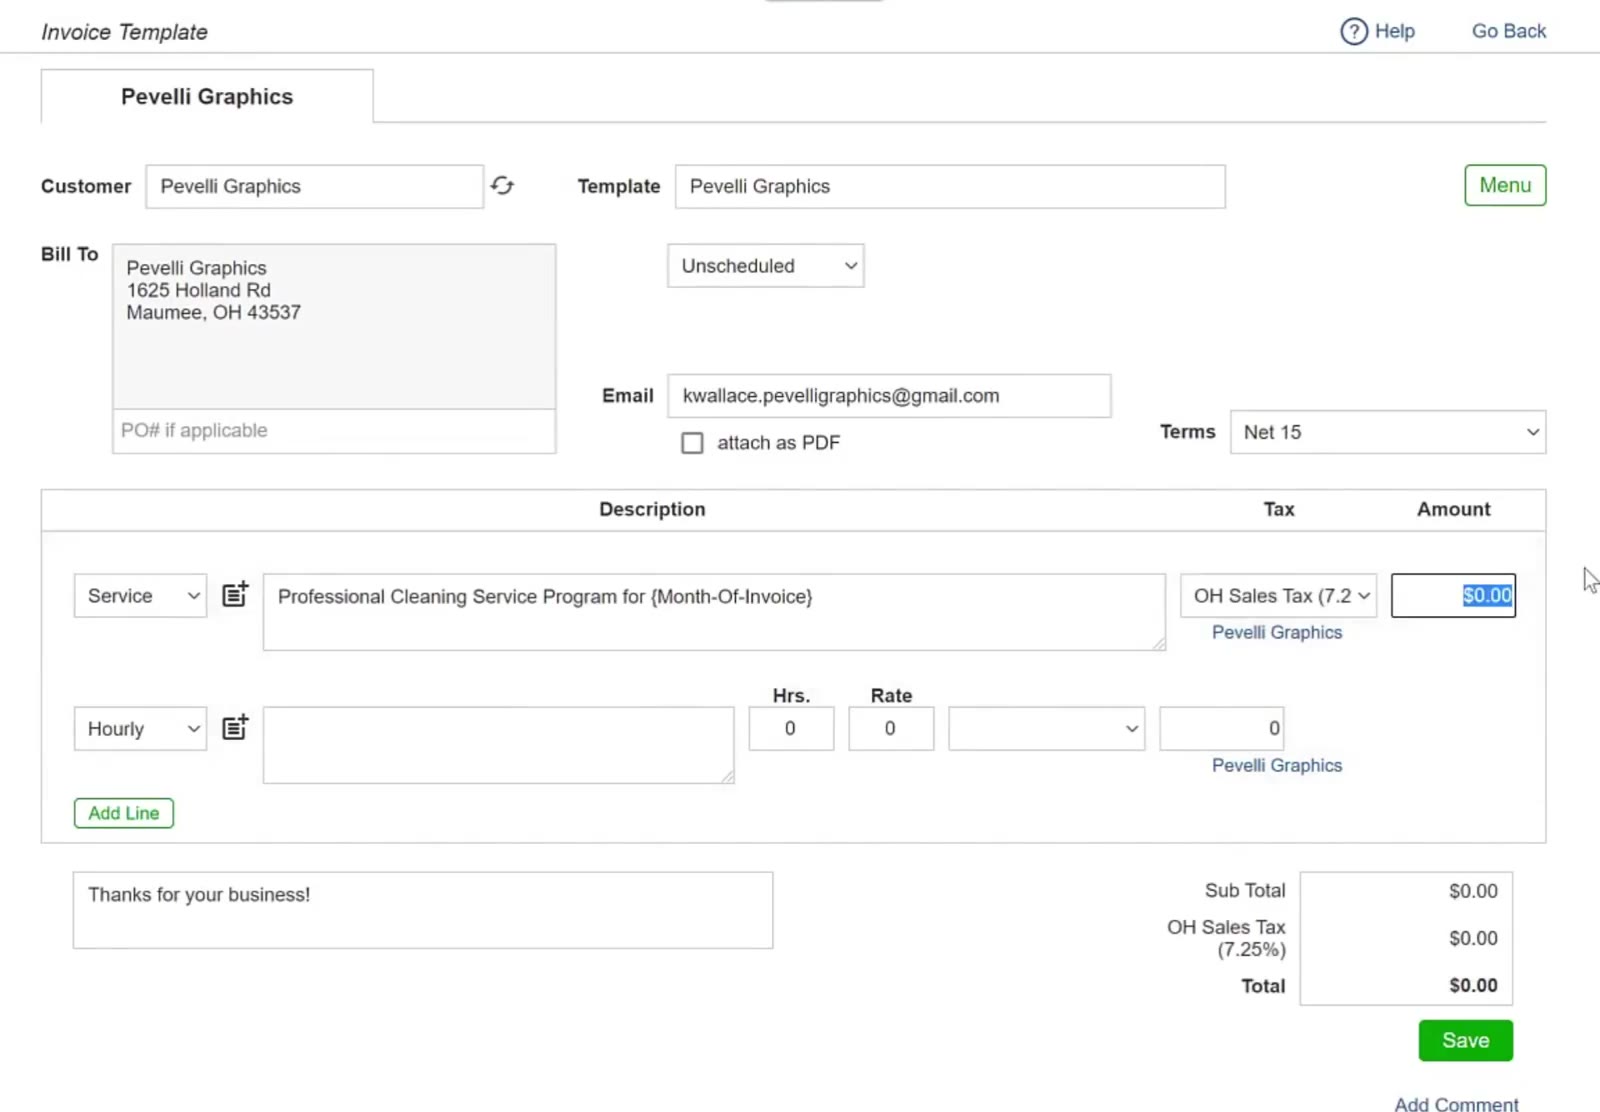Image resolution: width=1600 pixels, height=1112 pixels.
Task: Click the Tax column header
Action: coord(1278,510)
